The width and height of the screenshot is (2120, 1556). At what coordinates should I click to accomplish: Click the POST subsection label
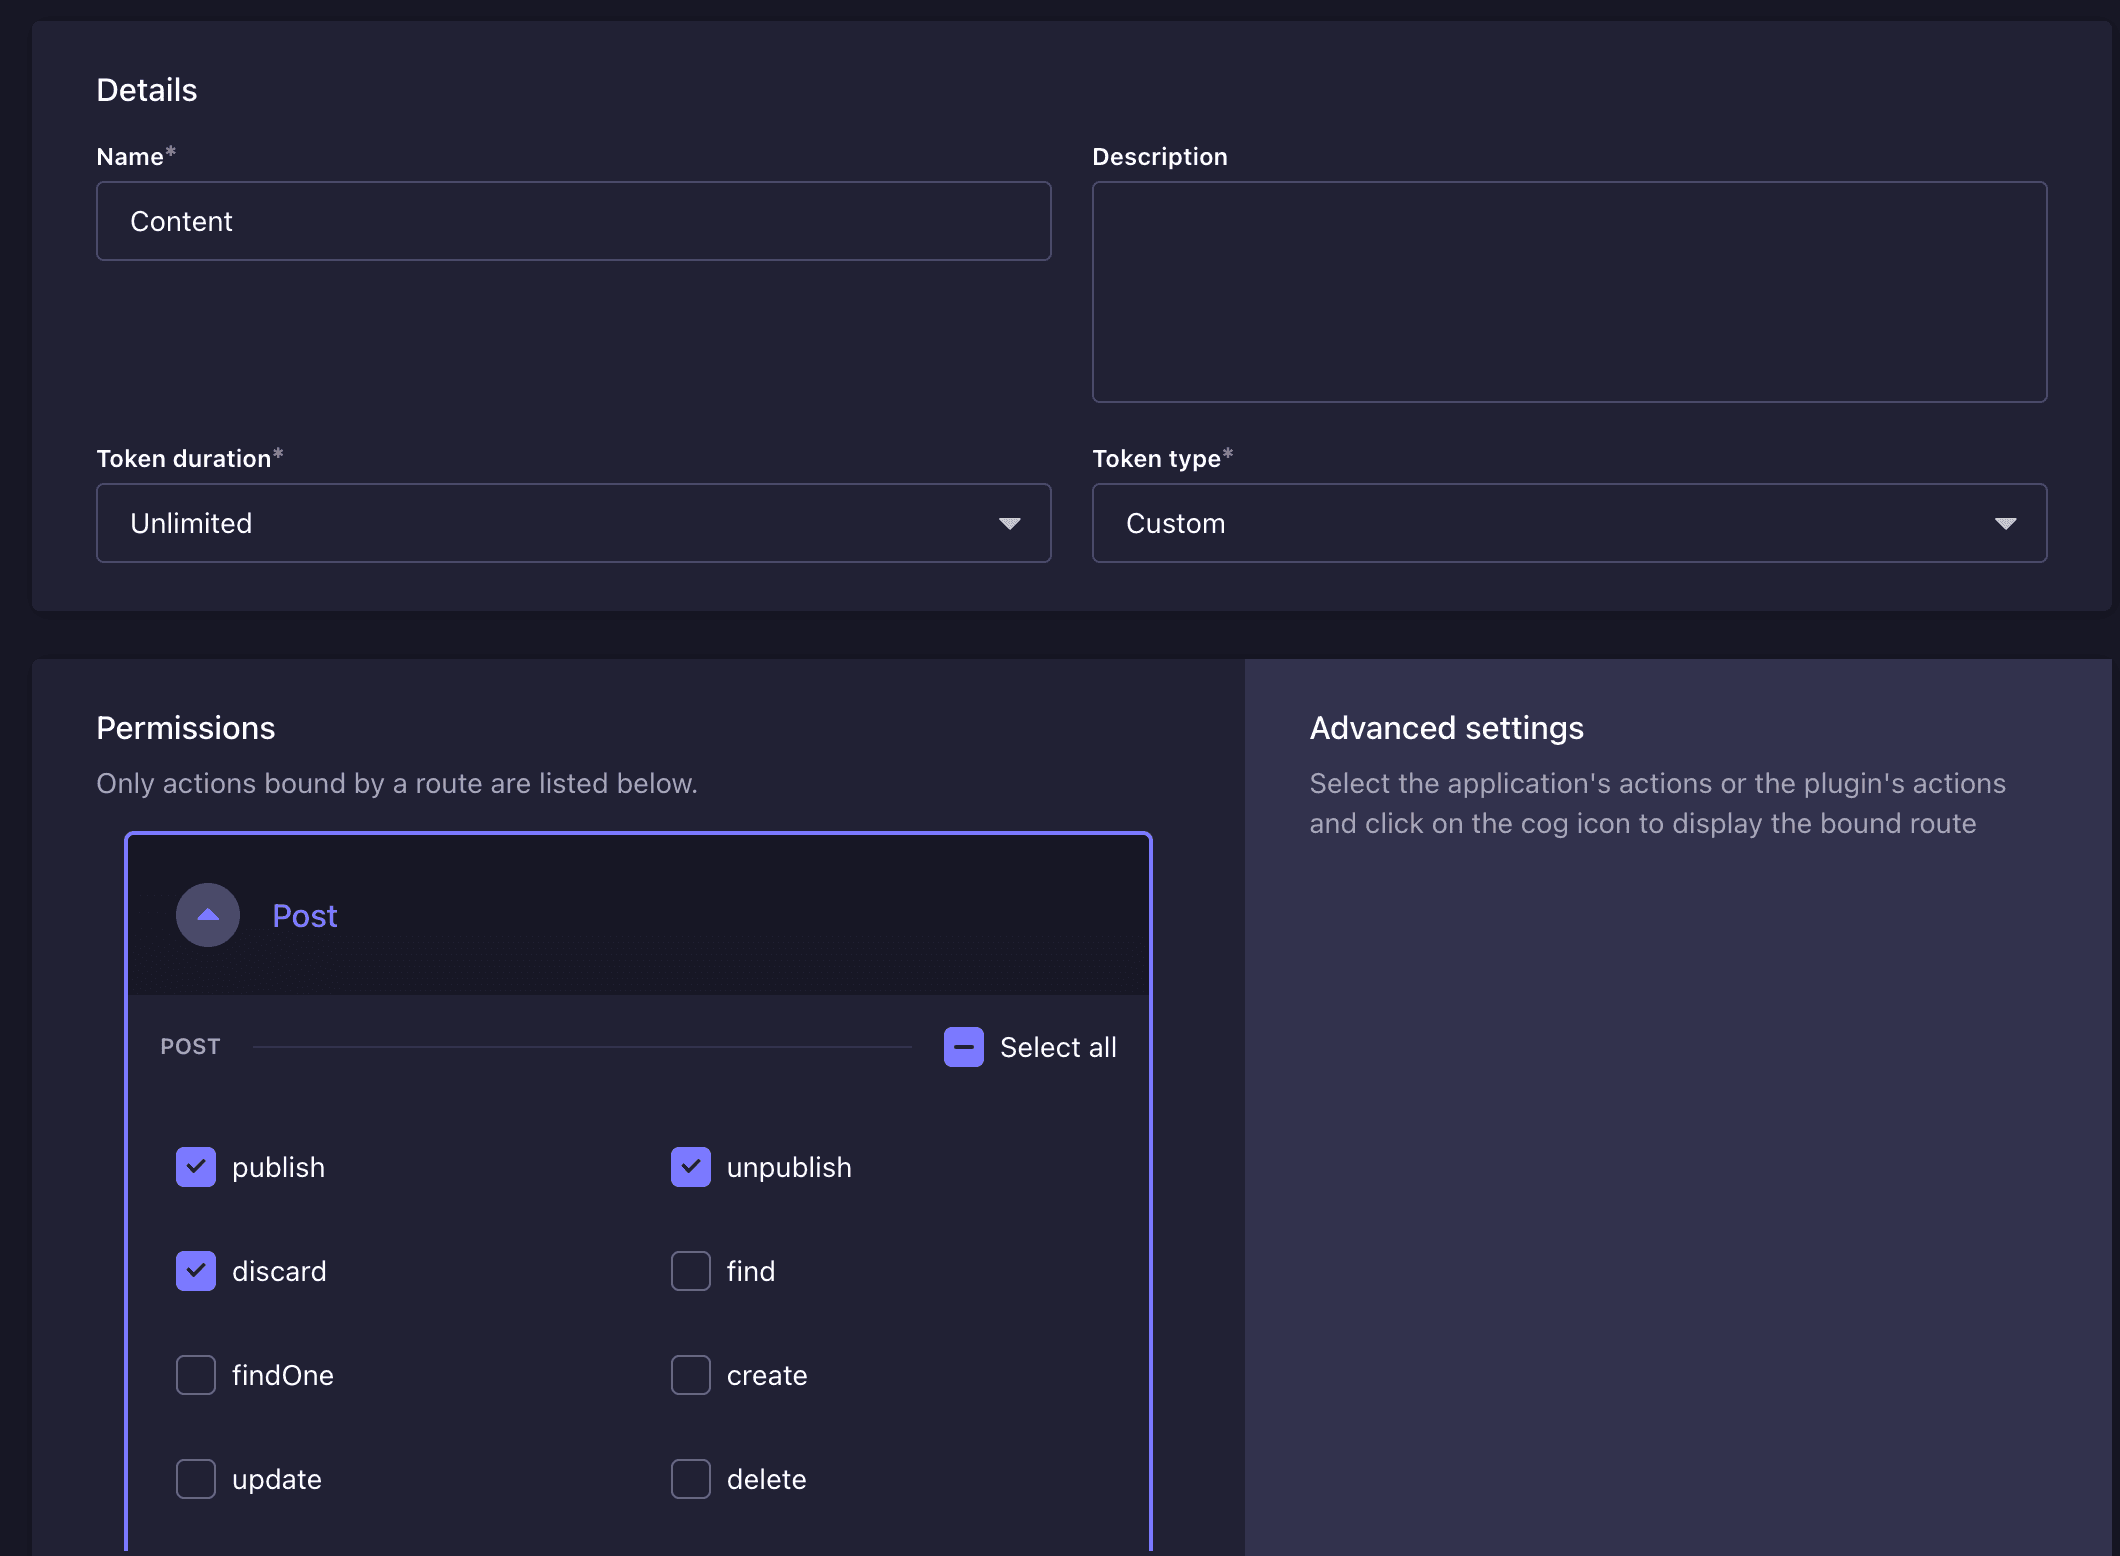[191, 1047]
